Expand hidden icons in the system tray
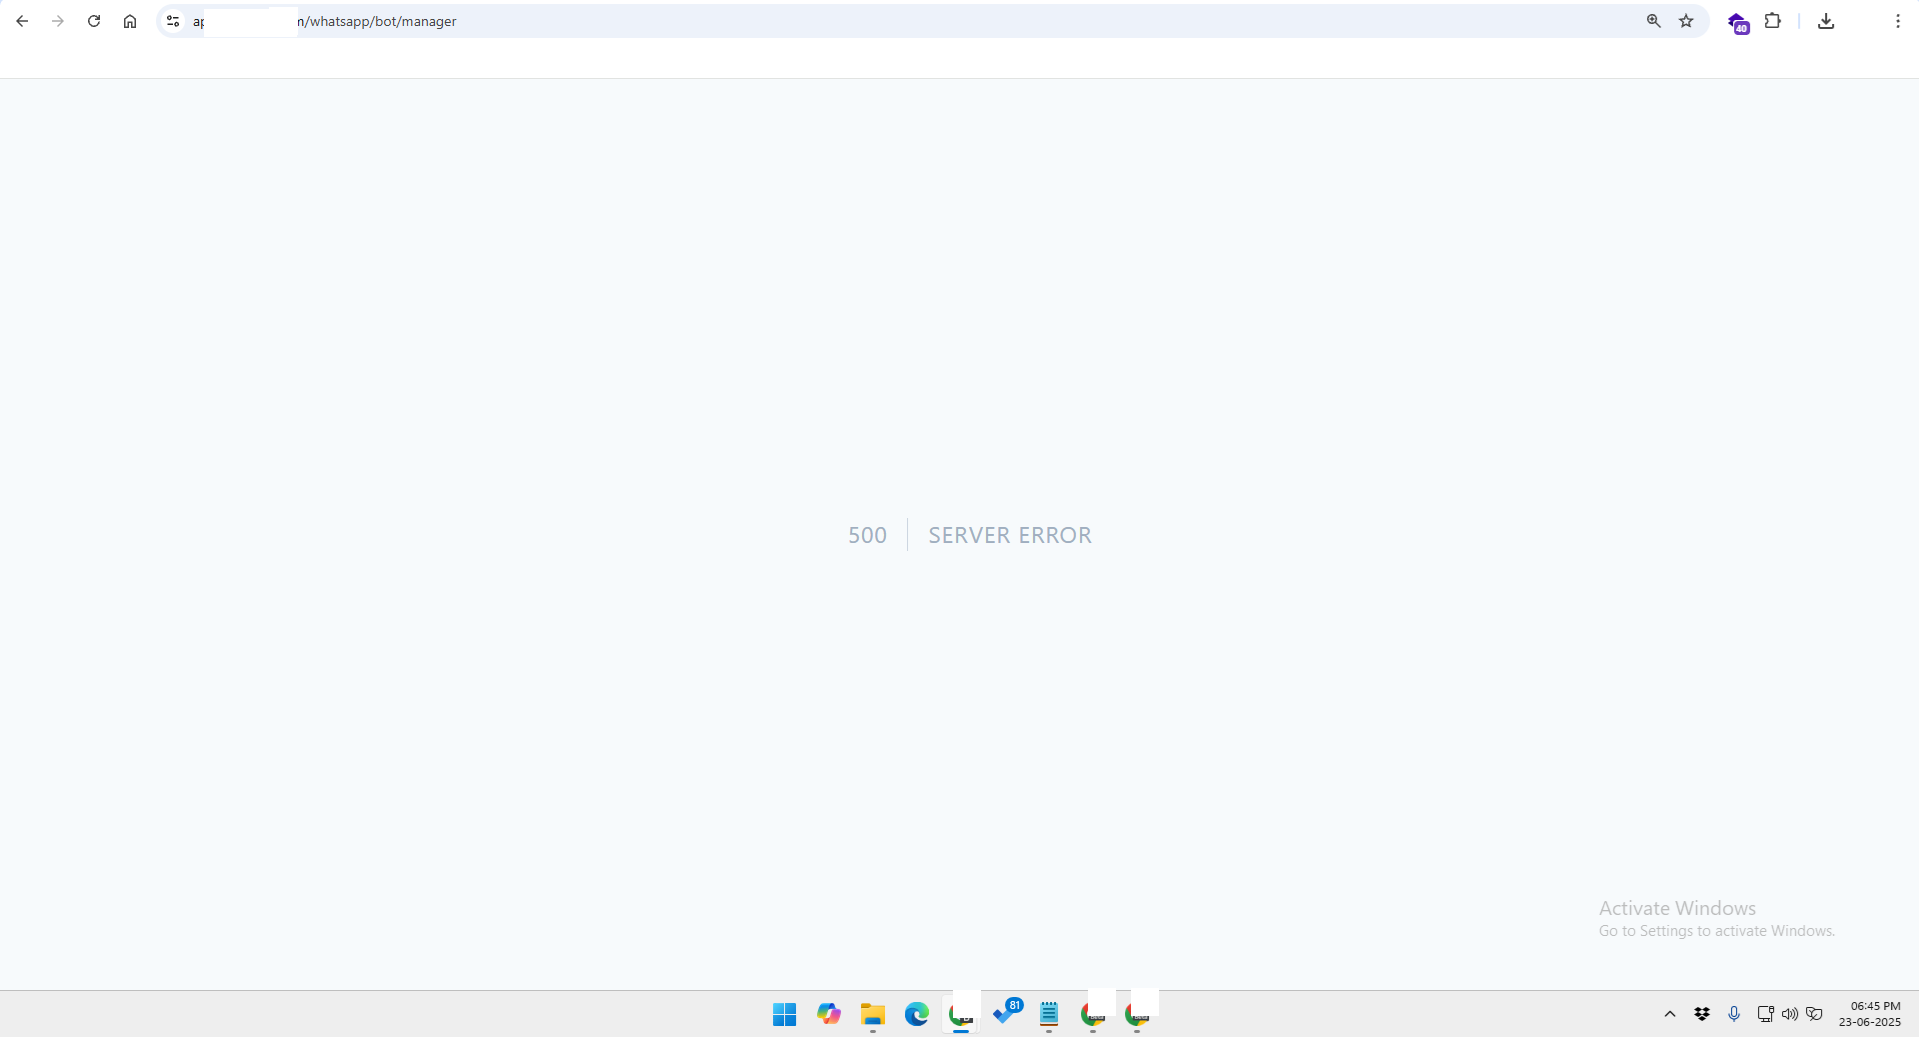The height and width of the screenshot is (1037, 1919). click(1668, 1014)
